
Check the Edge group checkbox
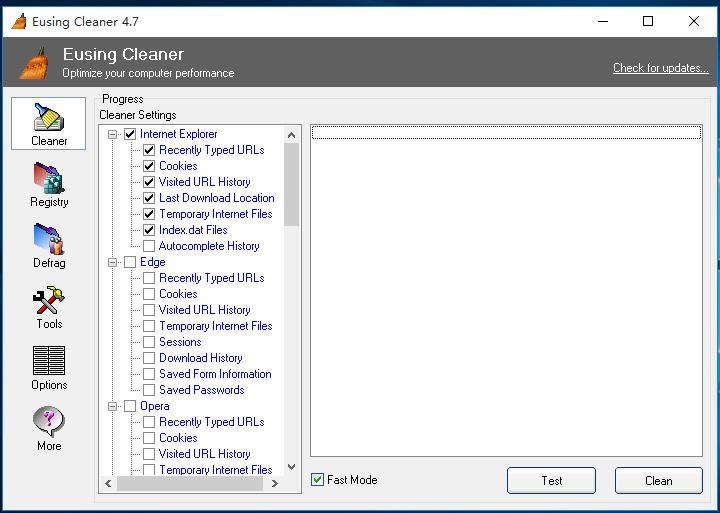click(x=130, y=262)
